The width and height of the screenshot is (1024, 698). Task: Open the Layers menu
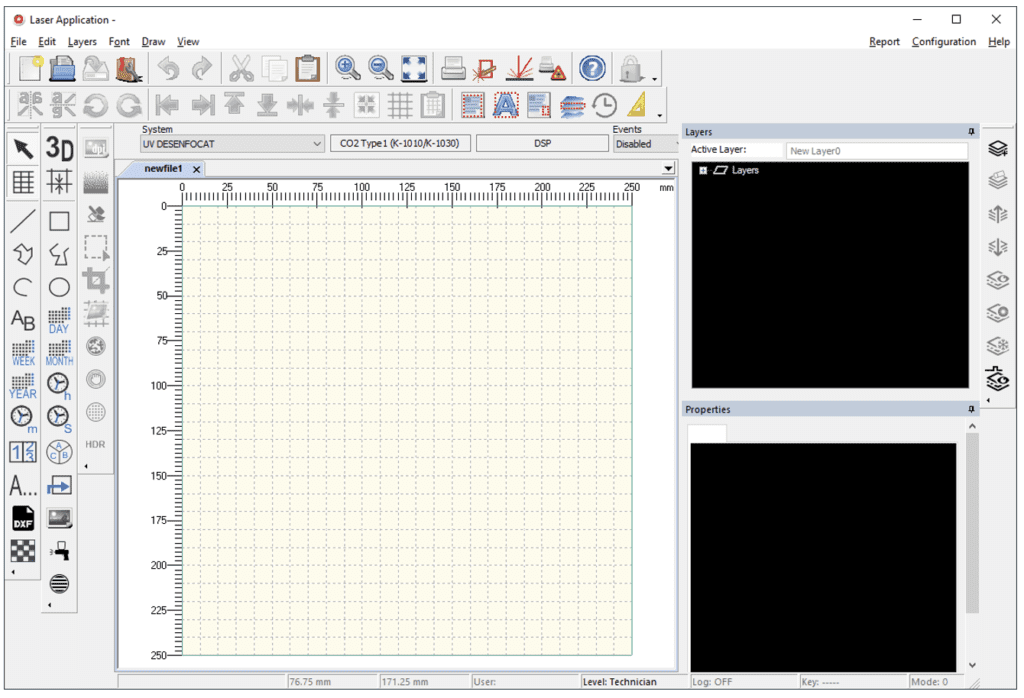(x=82, y=42)
